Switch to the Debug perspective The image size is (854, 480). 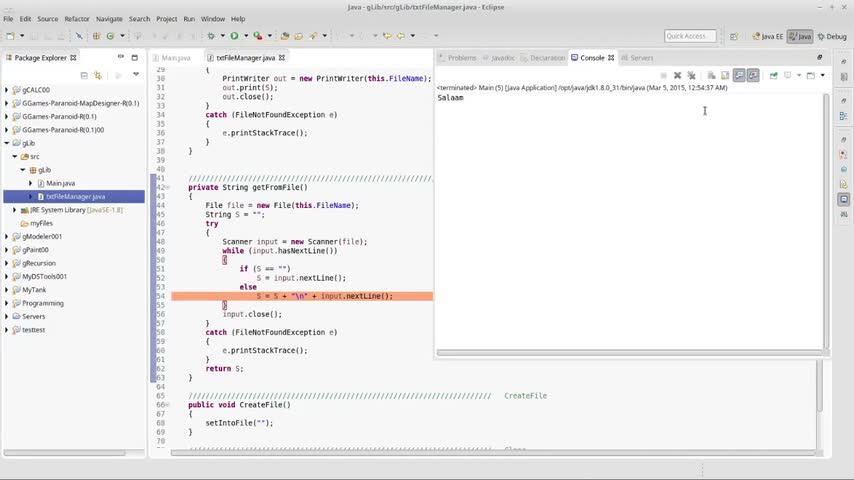tap(832, 37)
